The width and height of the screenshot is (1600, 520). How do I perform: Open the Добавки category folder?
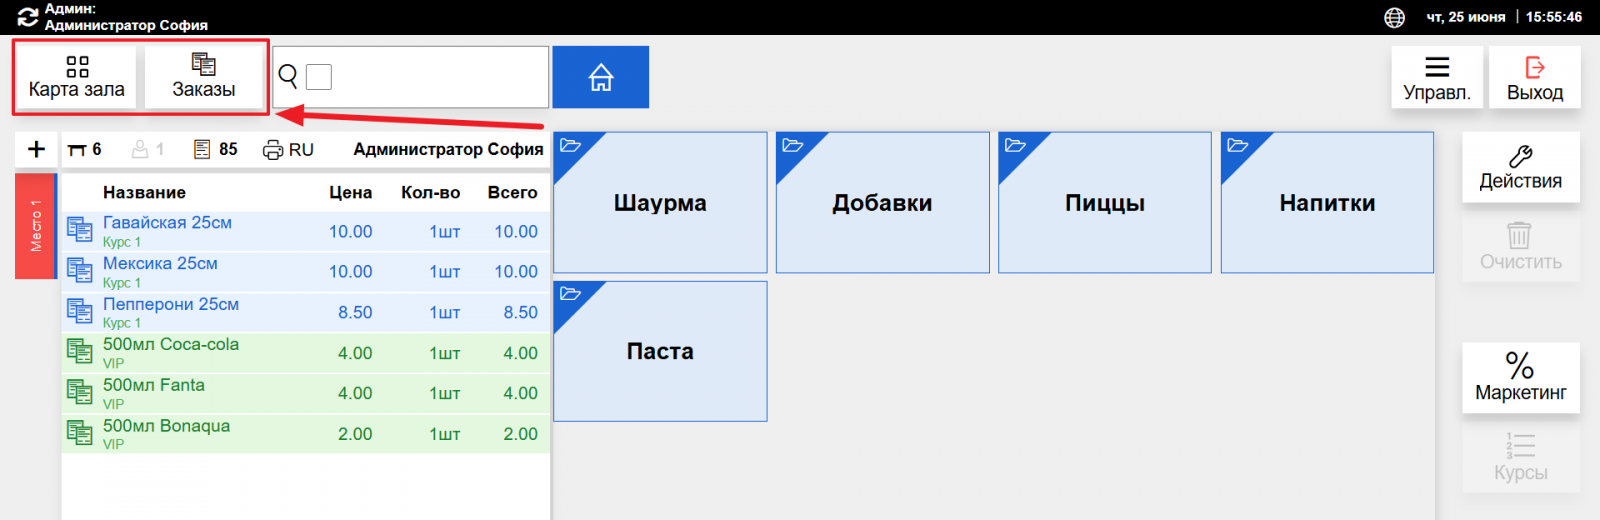pyautogui.click(x=883, y=203)
